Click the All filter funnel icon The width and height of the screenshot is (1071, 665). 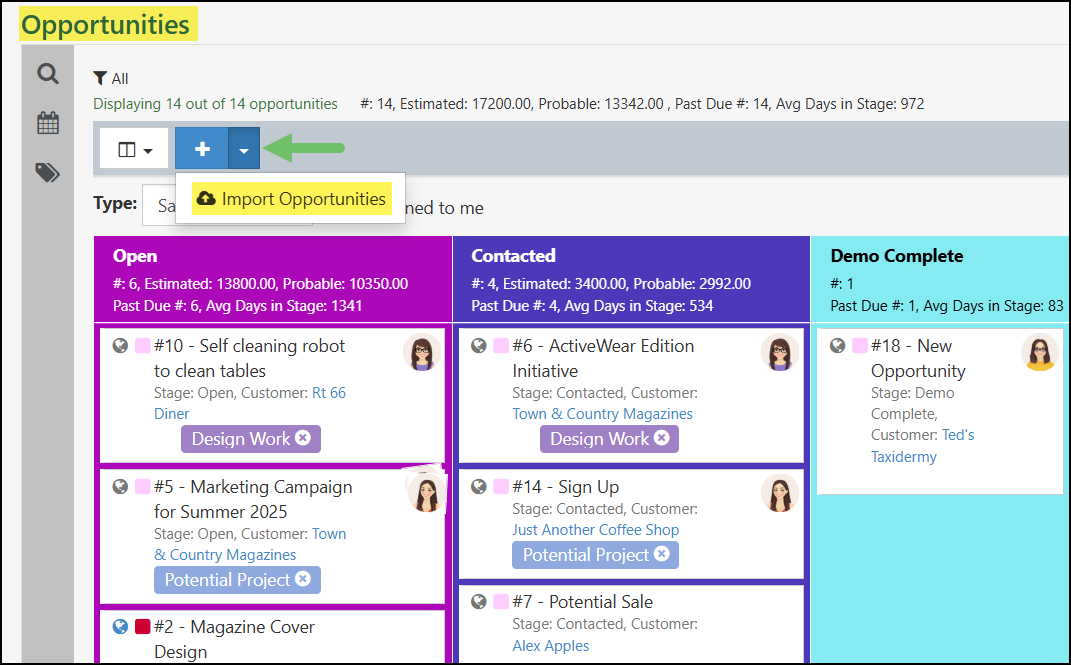click(100, 79)
